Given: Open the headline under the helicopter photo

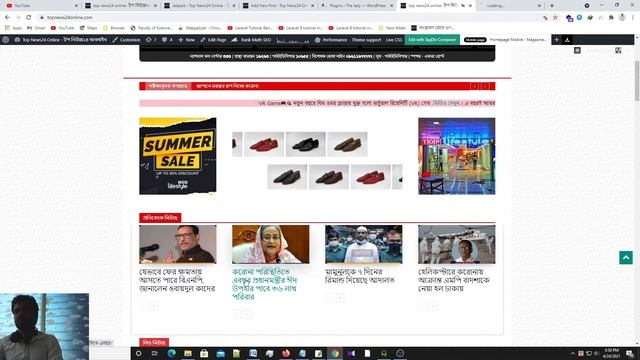Looking at the screenshot, I should pyautogui.click(x=453, y=280).
